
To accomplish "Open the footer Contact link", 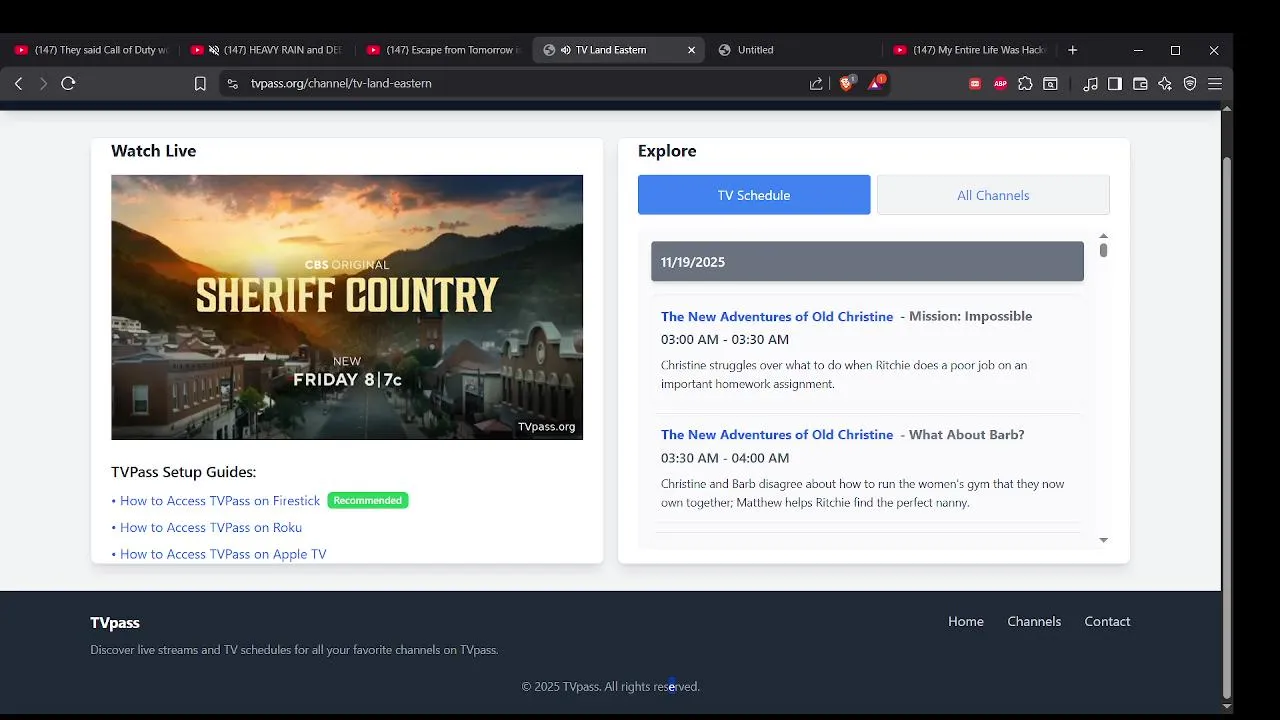I will (1107, 622).
